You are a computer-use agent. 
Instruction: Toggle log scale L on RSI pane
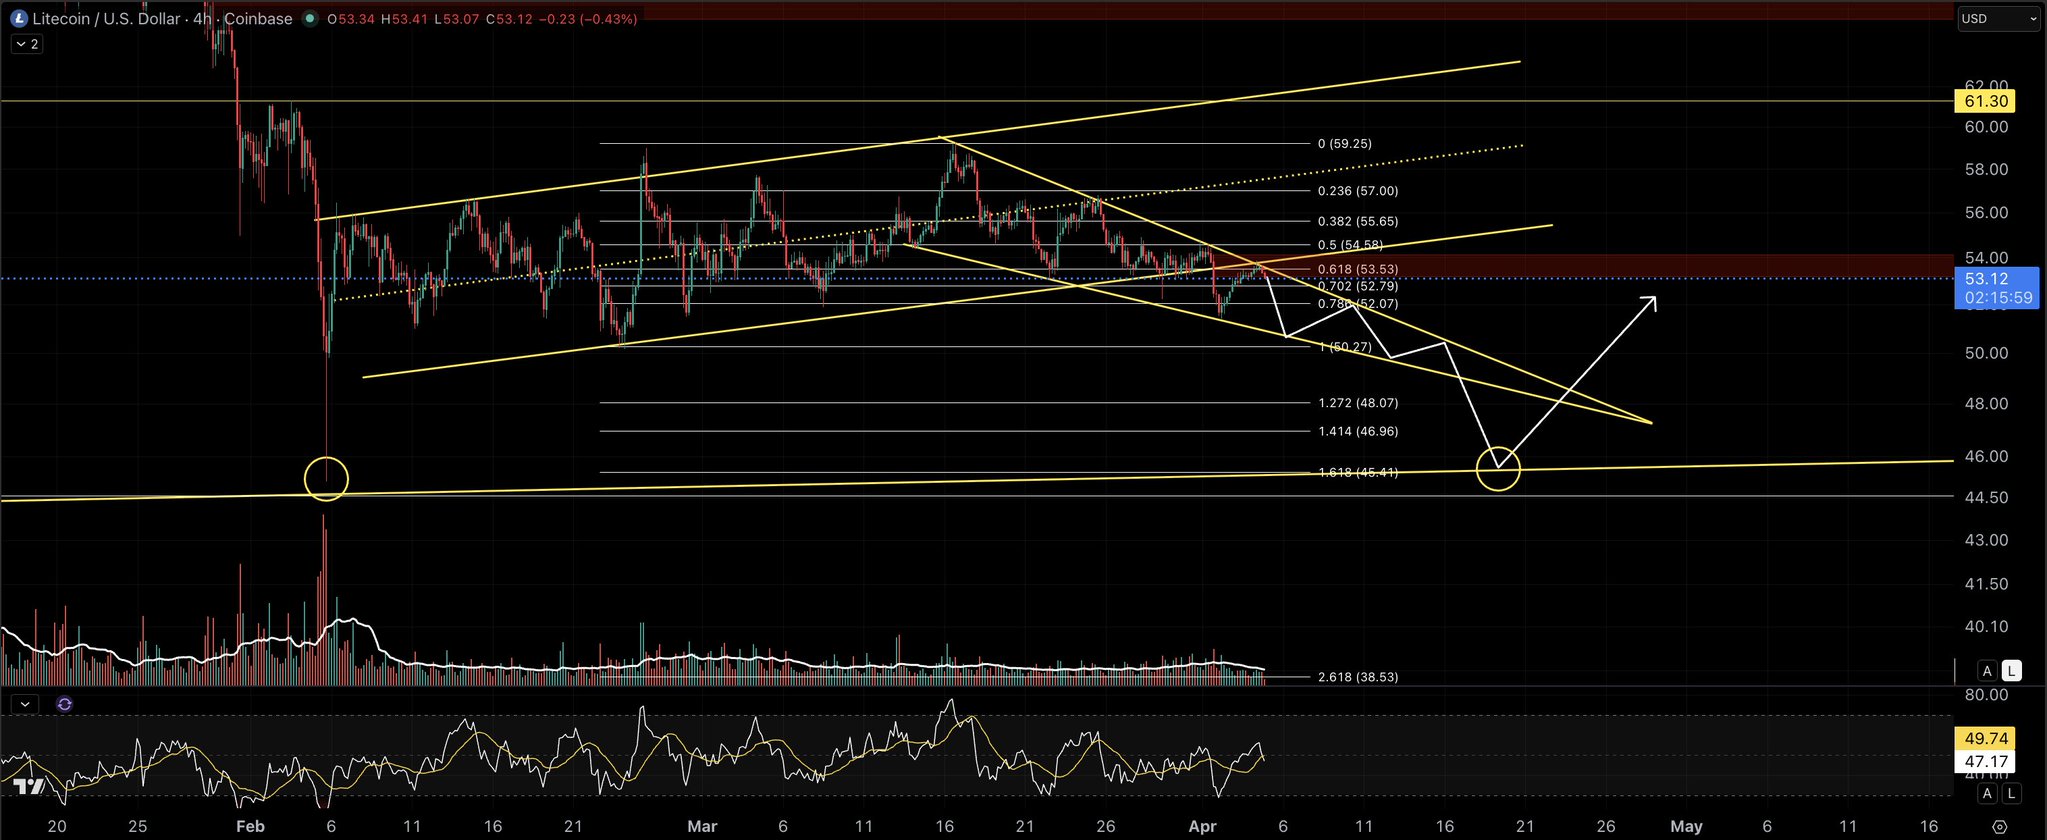tap(2011, 794)
